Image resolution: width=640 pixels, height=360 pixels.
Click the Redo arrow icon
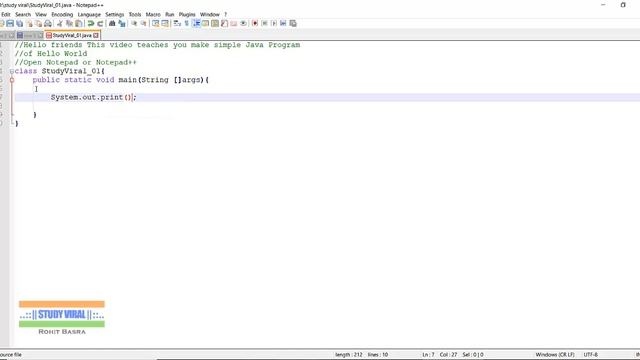[100, 24]
